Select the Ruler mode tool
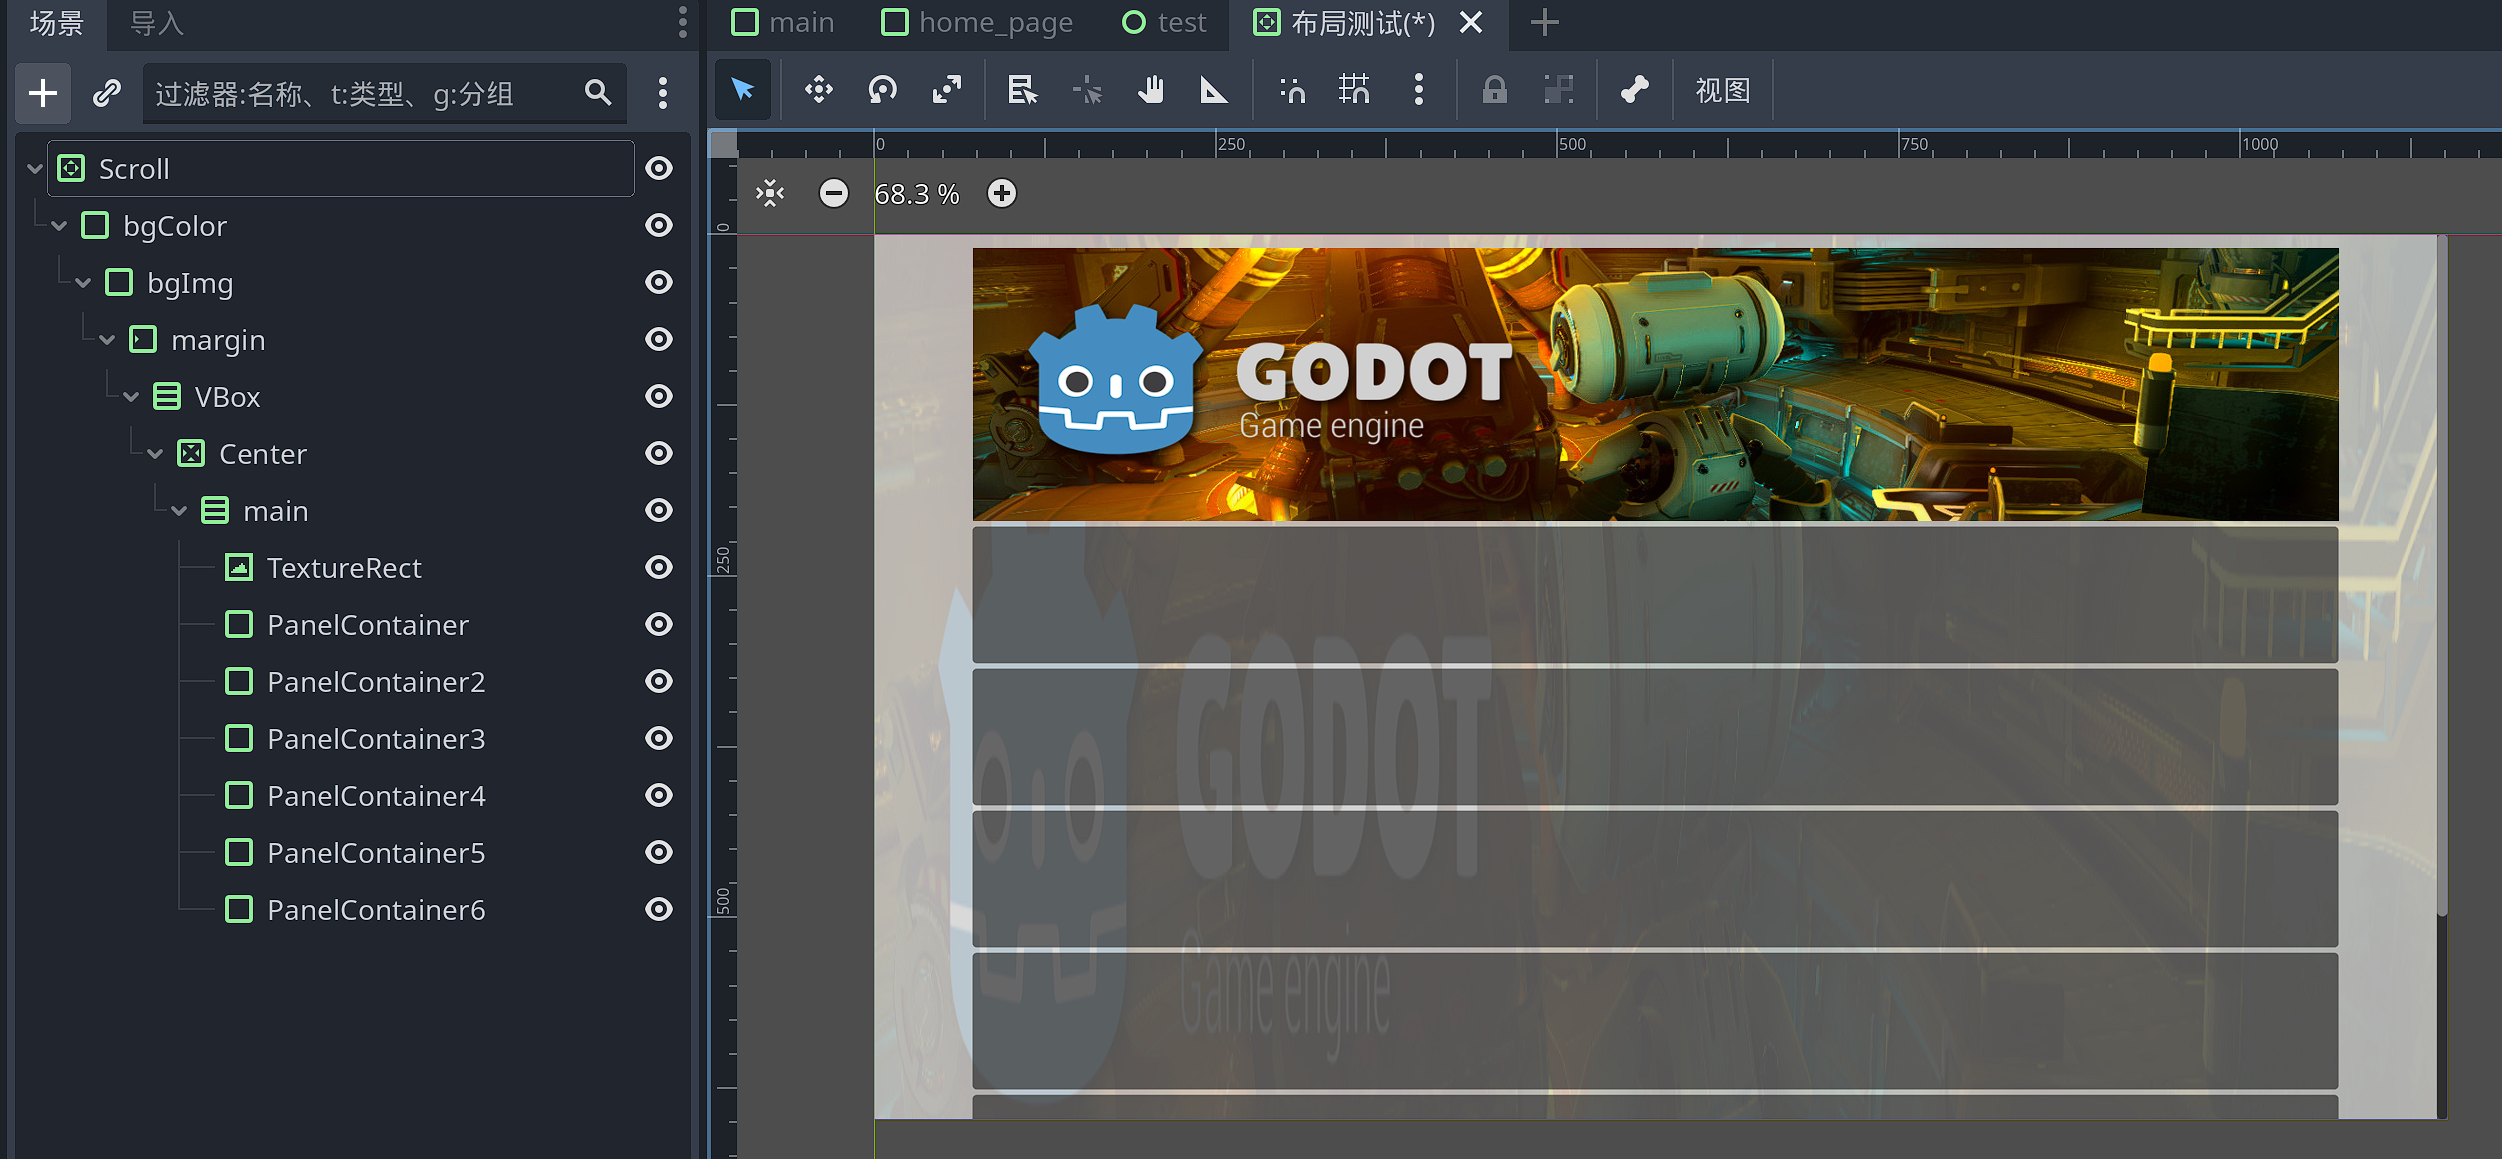 [1213, 90]
